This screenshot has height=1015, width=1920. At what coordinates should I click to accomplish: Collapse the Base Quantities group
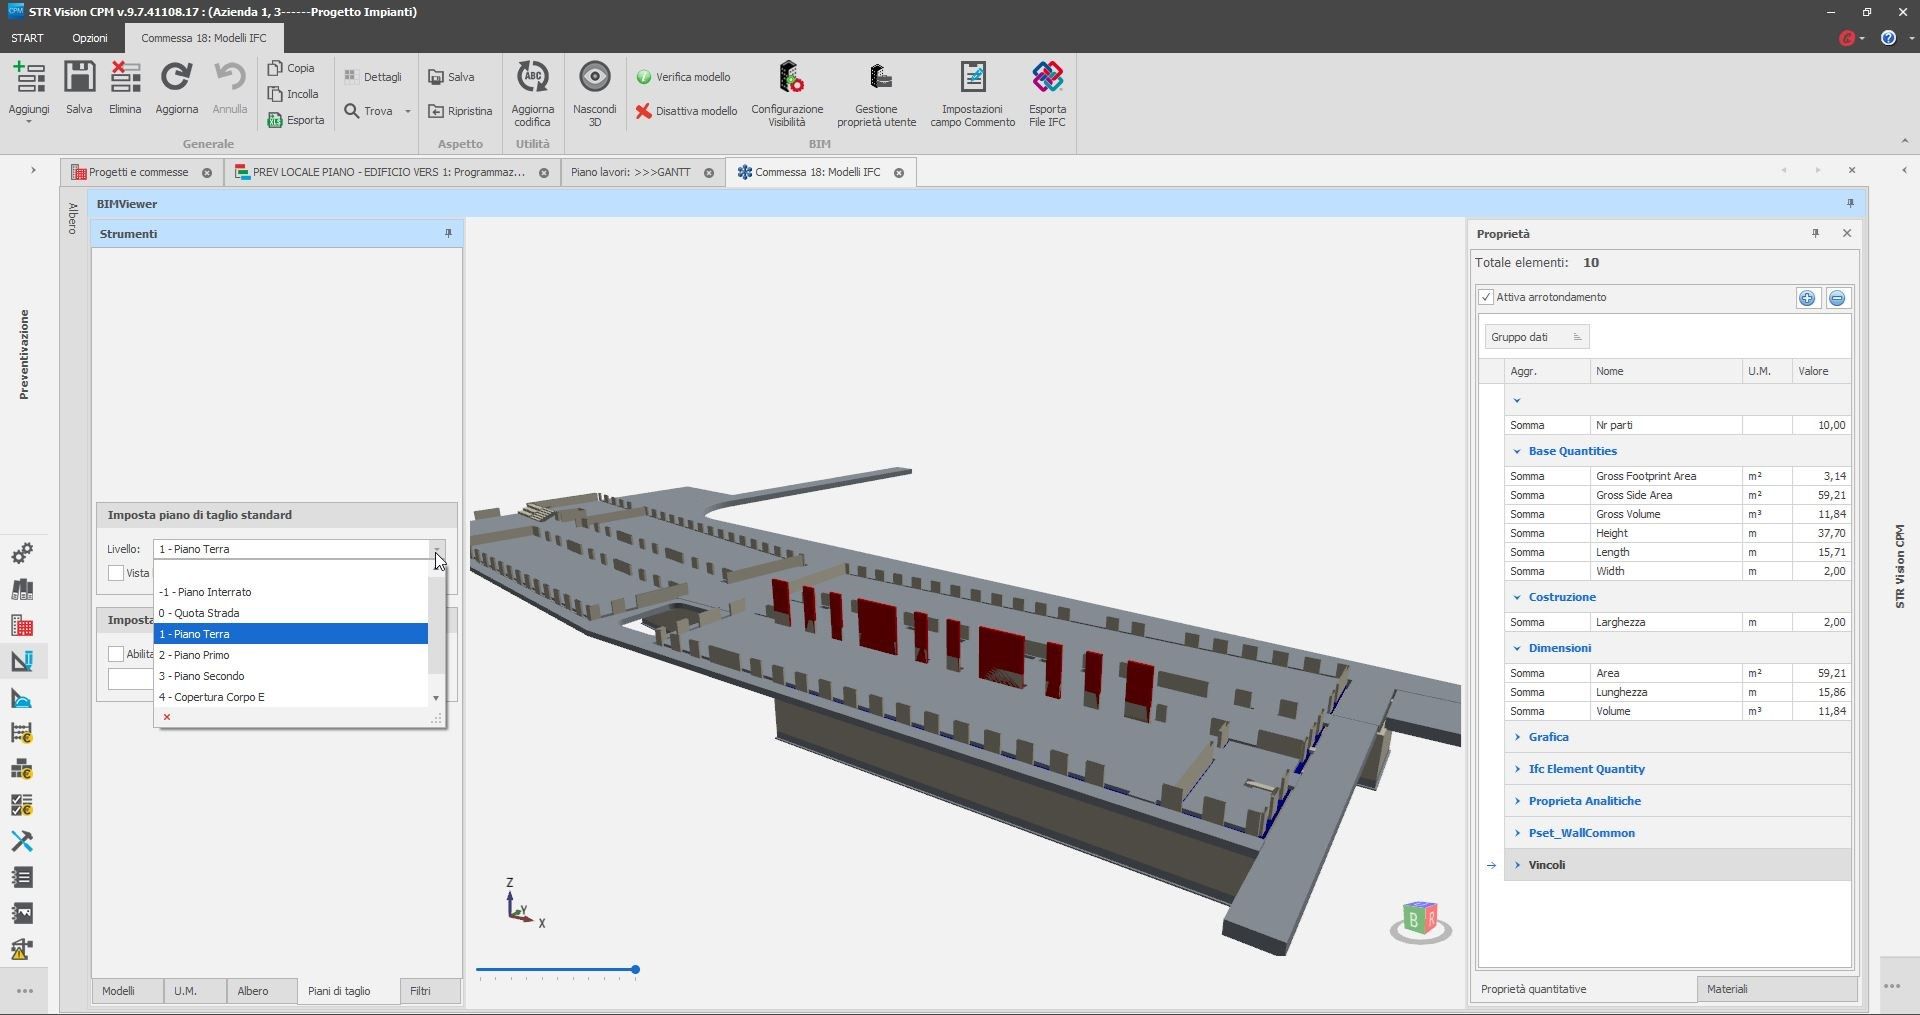[1517, 451]
